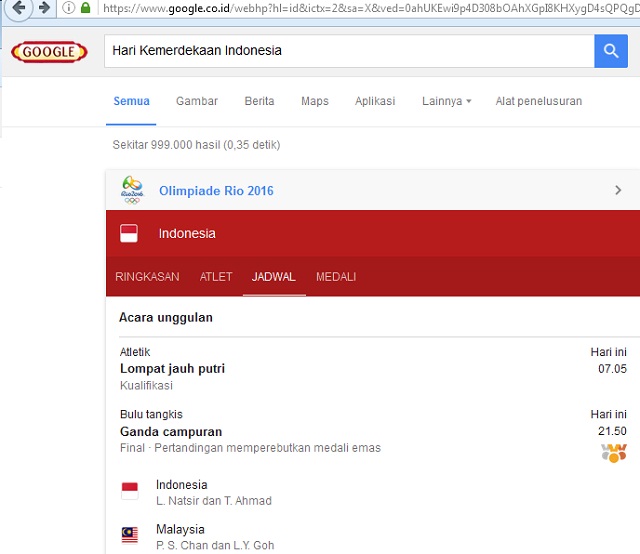Click the 07.05 event time
This screenshot has height=554, width=640.
point(612,369)
